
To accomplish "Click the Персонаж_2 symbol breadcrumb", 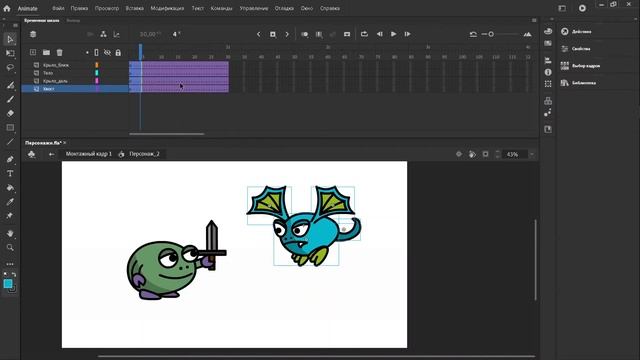I will (x=144, y=154).
